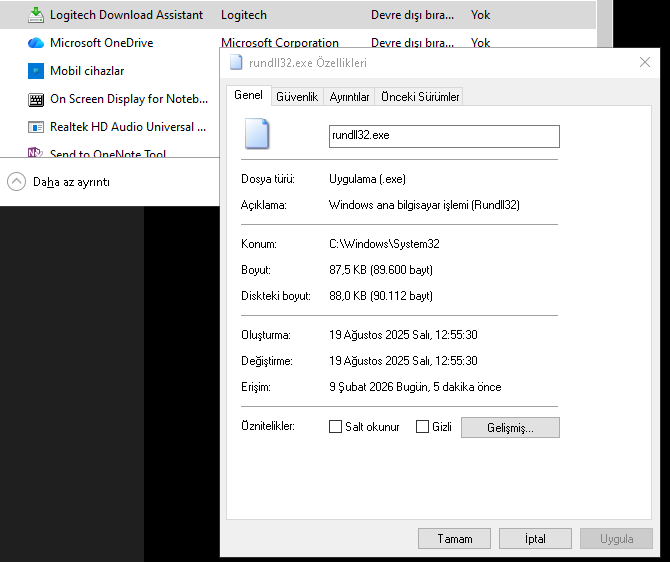Open the Güvenlik tab
The image size is (670, 562).
coord(297,97)
